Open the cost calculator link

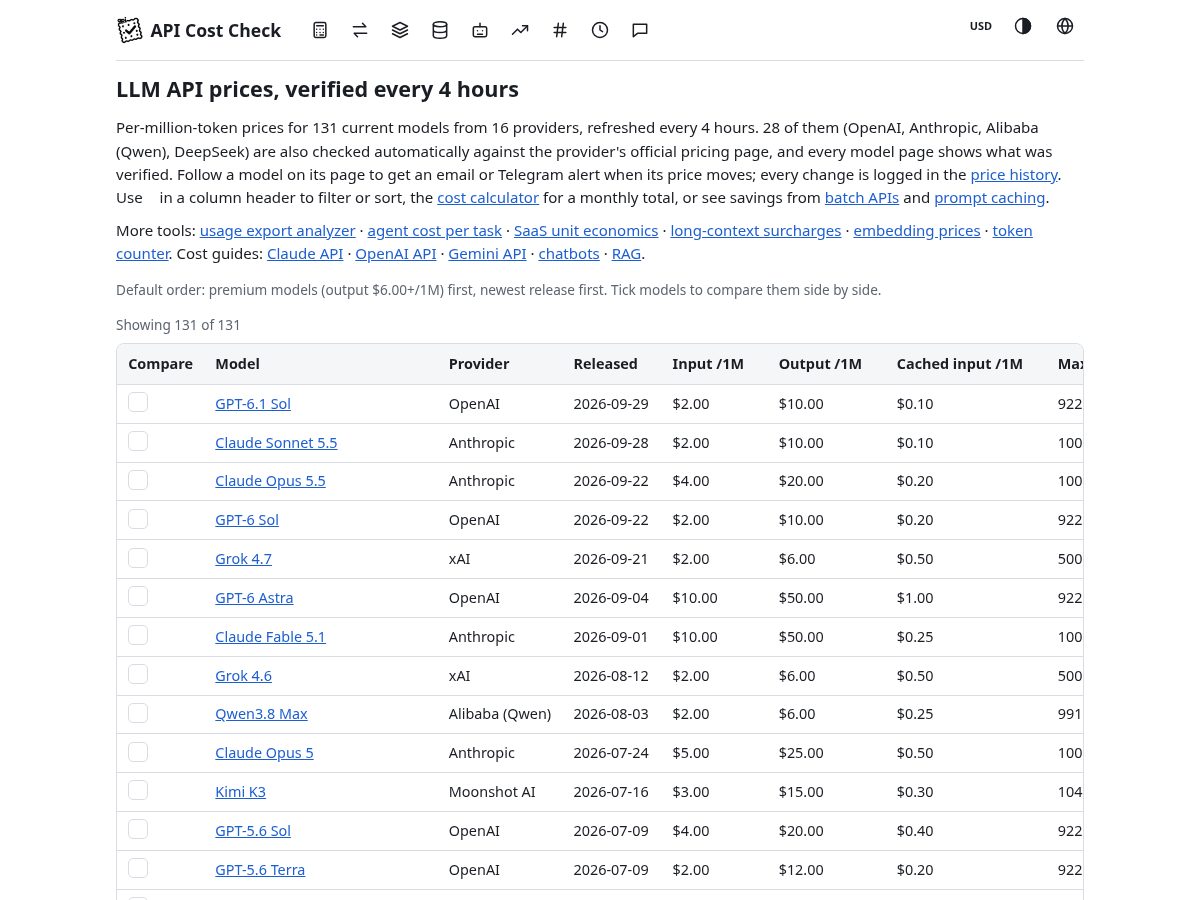pyautogui.click(x=488, y=198)
